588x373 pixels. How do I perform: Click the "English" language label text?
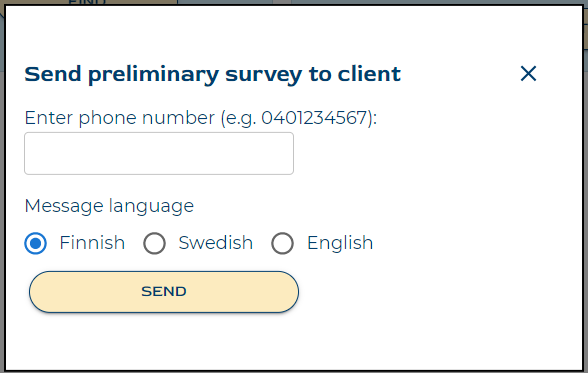point(340,243)
